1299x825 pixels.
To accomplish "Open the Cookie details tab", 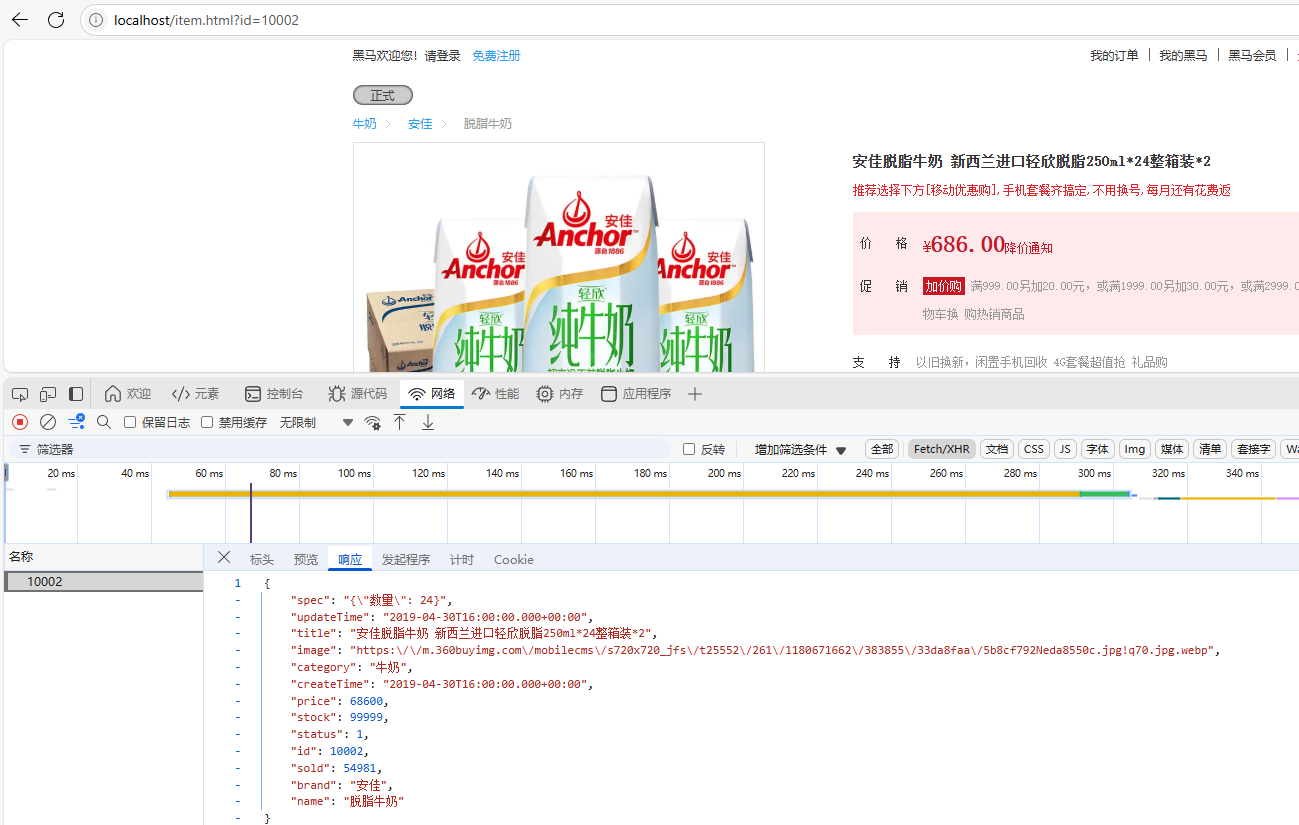I will click(514, 560).
